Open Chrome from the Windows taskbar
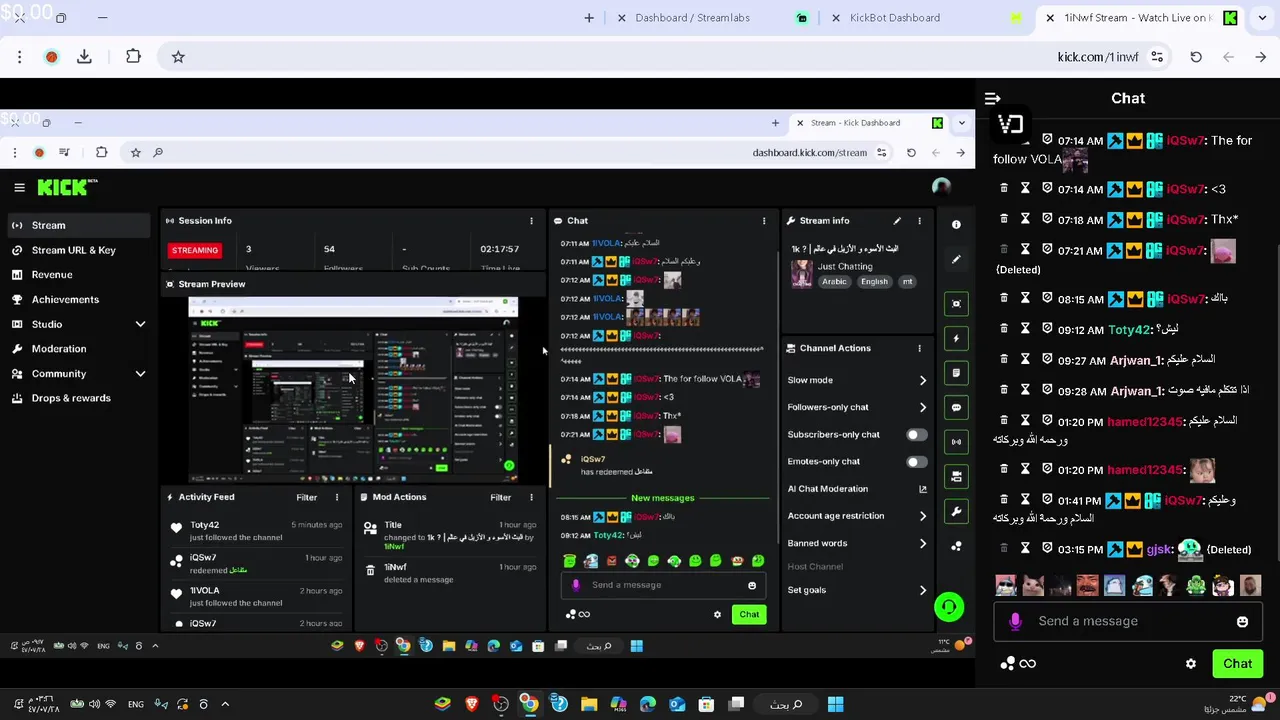The height and width of the screenshot is (720, 1280). pyautogui.click(x=529, y=704)
